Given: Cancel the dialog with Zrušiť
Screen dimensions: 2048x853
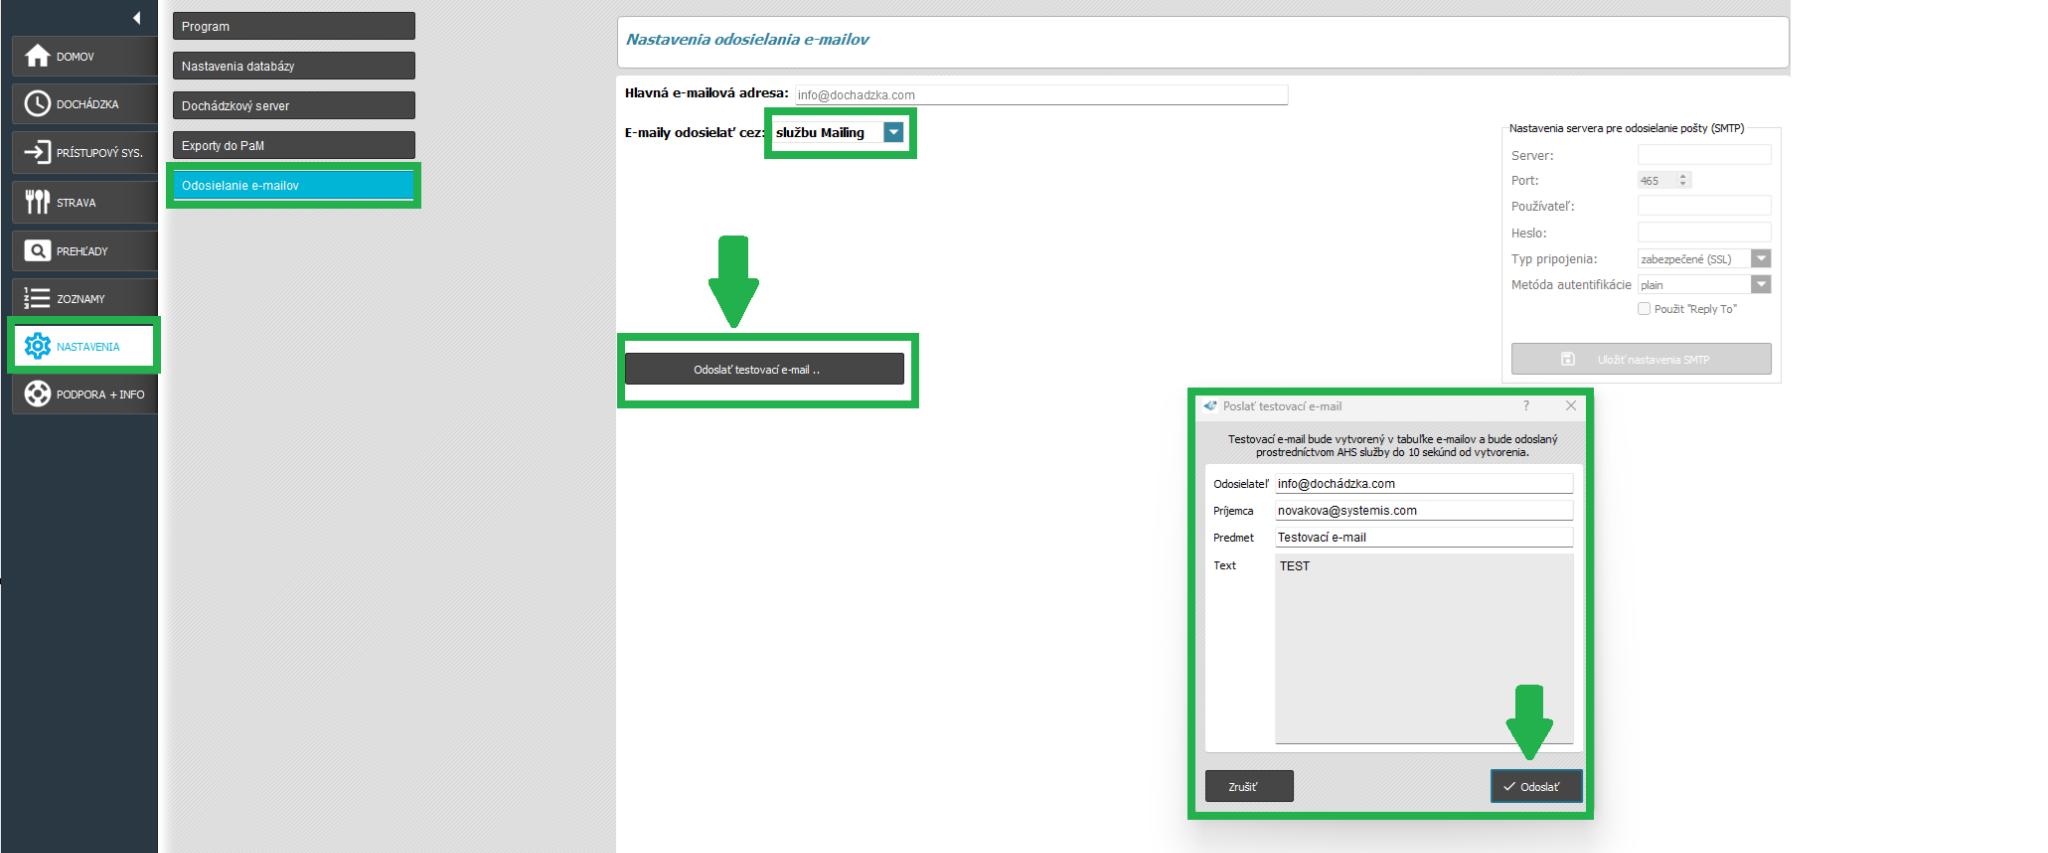Looking at the screenshot, I should coord(1248,786).
